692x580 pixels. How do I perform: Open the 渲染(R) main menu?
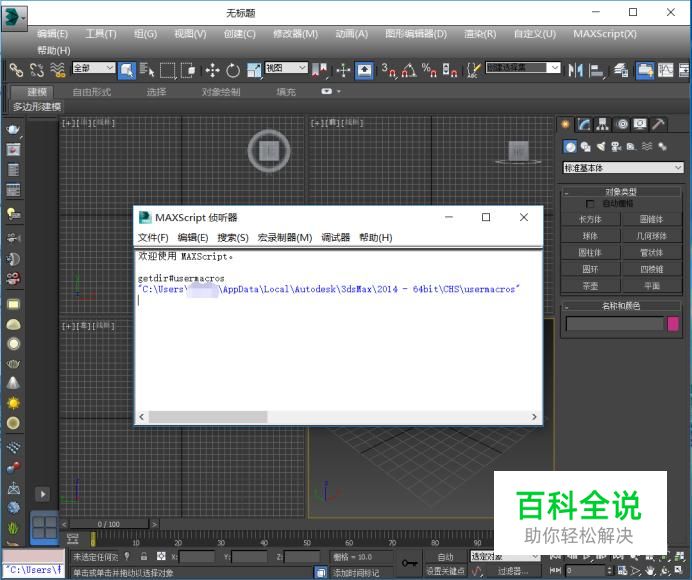pos(480,34)
